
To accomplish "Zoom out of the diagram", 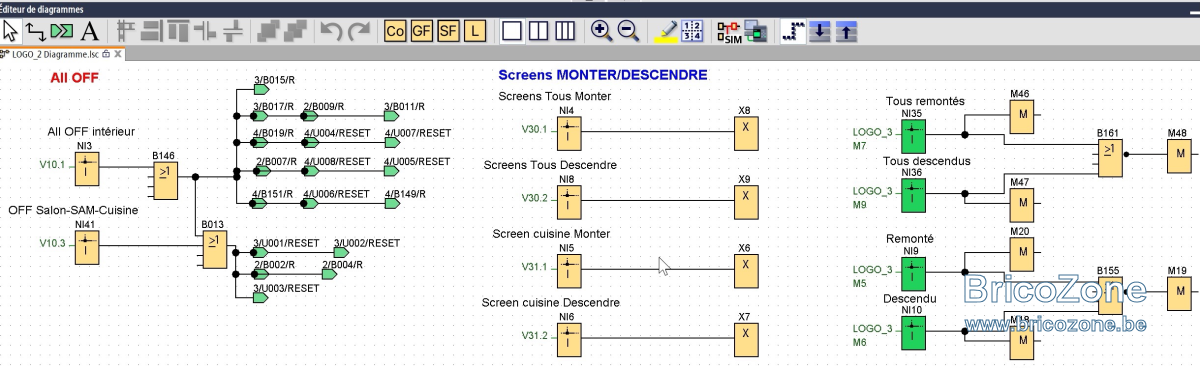I will pos(628,31).
